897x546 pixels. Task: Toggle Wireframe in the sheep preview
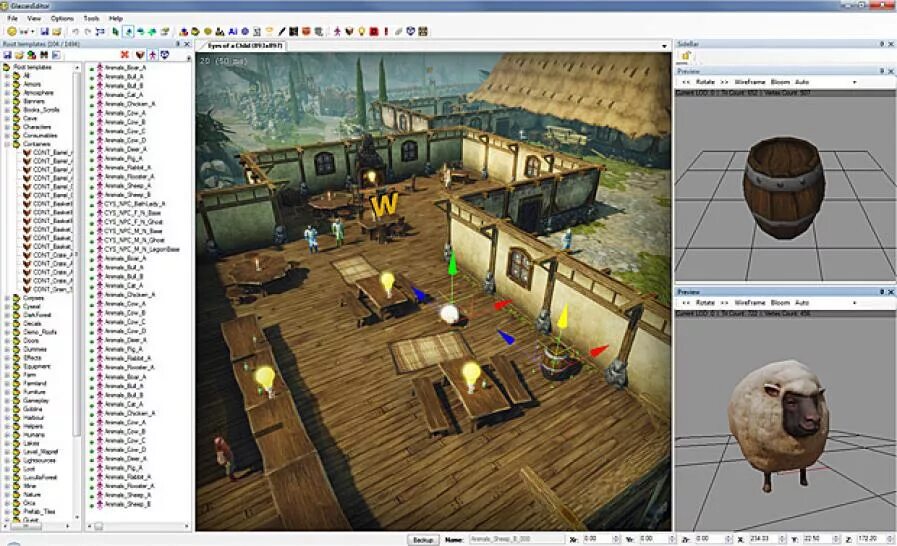pos(749,302)
